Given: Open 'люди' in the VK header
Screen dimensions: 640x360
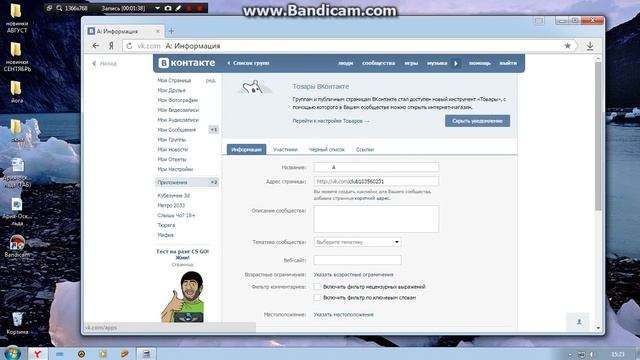Looking at the screenshot, I should coord(345,63).
